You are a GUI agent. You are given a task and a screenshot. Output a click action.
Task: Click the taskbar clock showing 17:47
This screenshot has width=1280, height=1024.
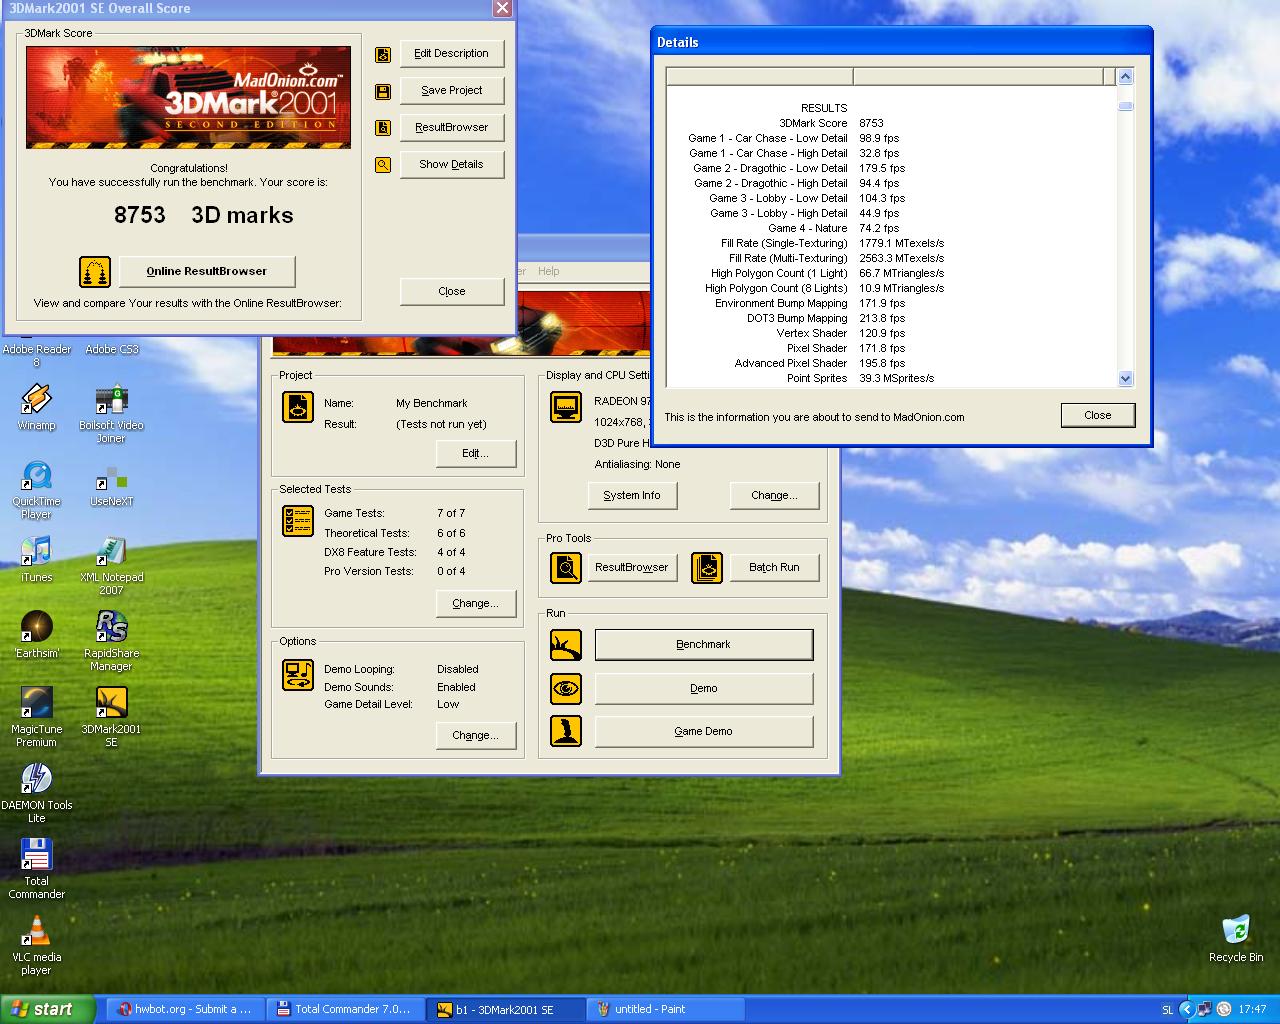tap(1252, 1010)
